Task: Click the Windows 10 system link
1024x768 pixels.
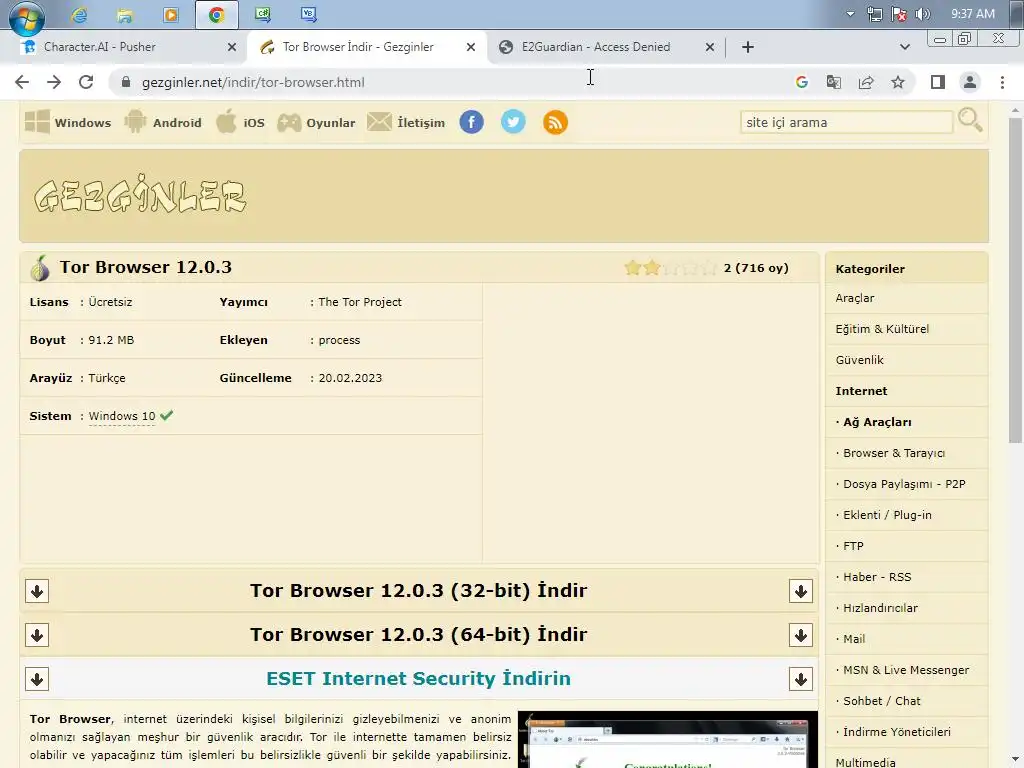Action: click(122, 416)
